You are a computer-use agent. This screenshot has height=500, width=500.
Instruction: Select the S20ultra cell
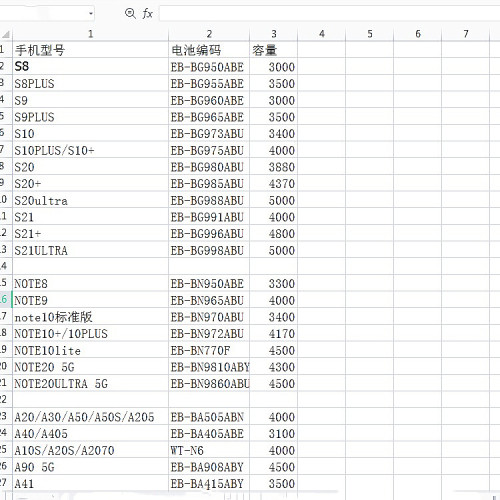point(90,200)
